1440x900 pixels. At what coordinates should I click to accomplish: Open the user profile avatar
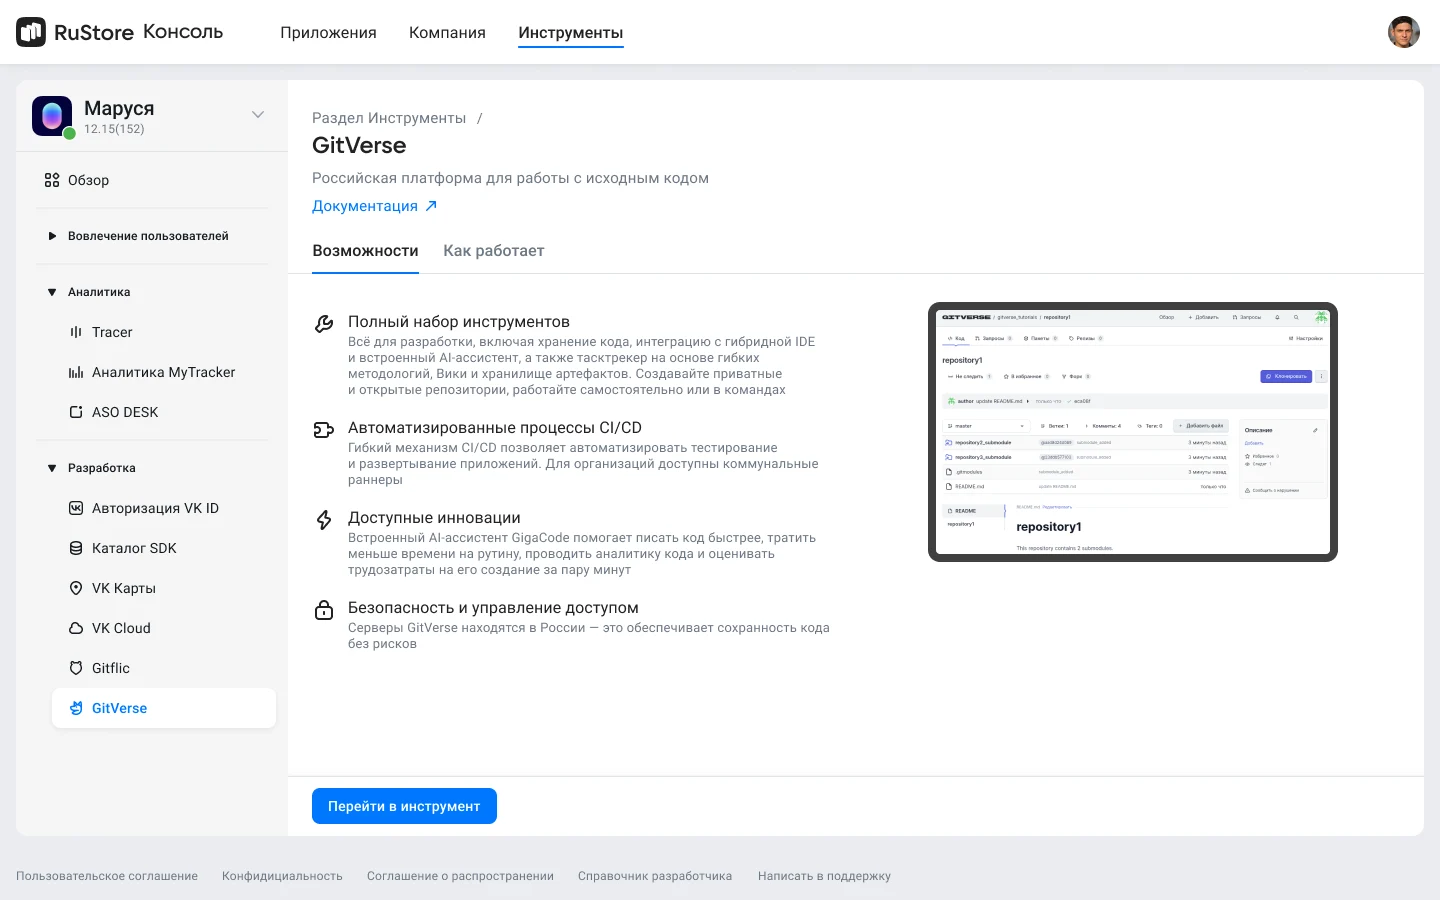pyautogui.click(x=1404, y=32)
